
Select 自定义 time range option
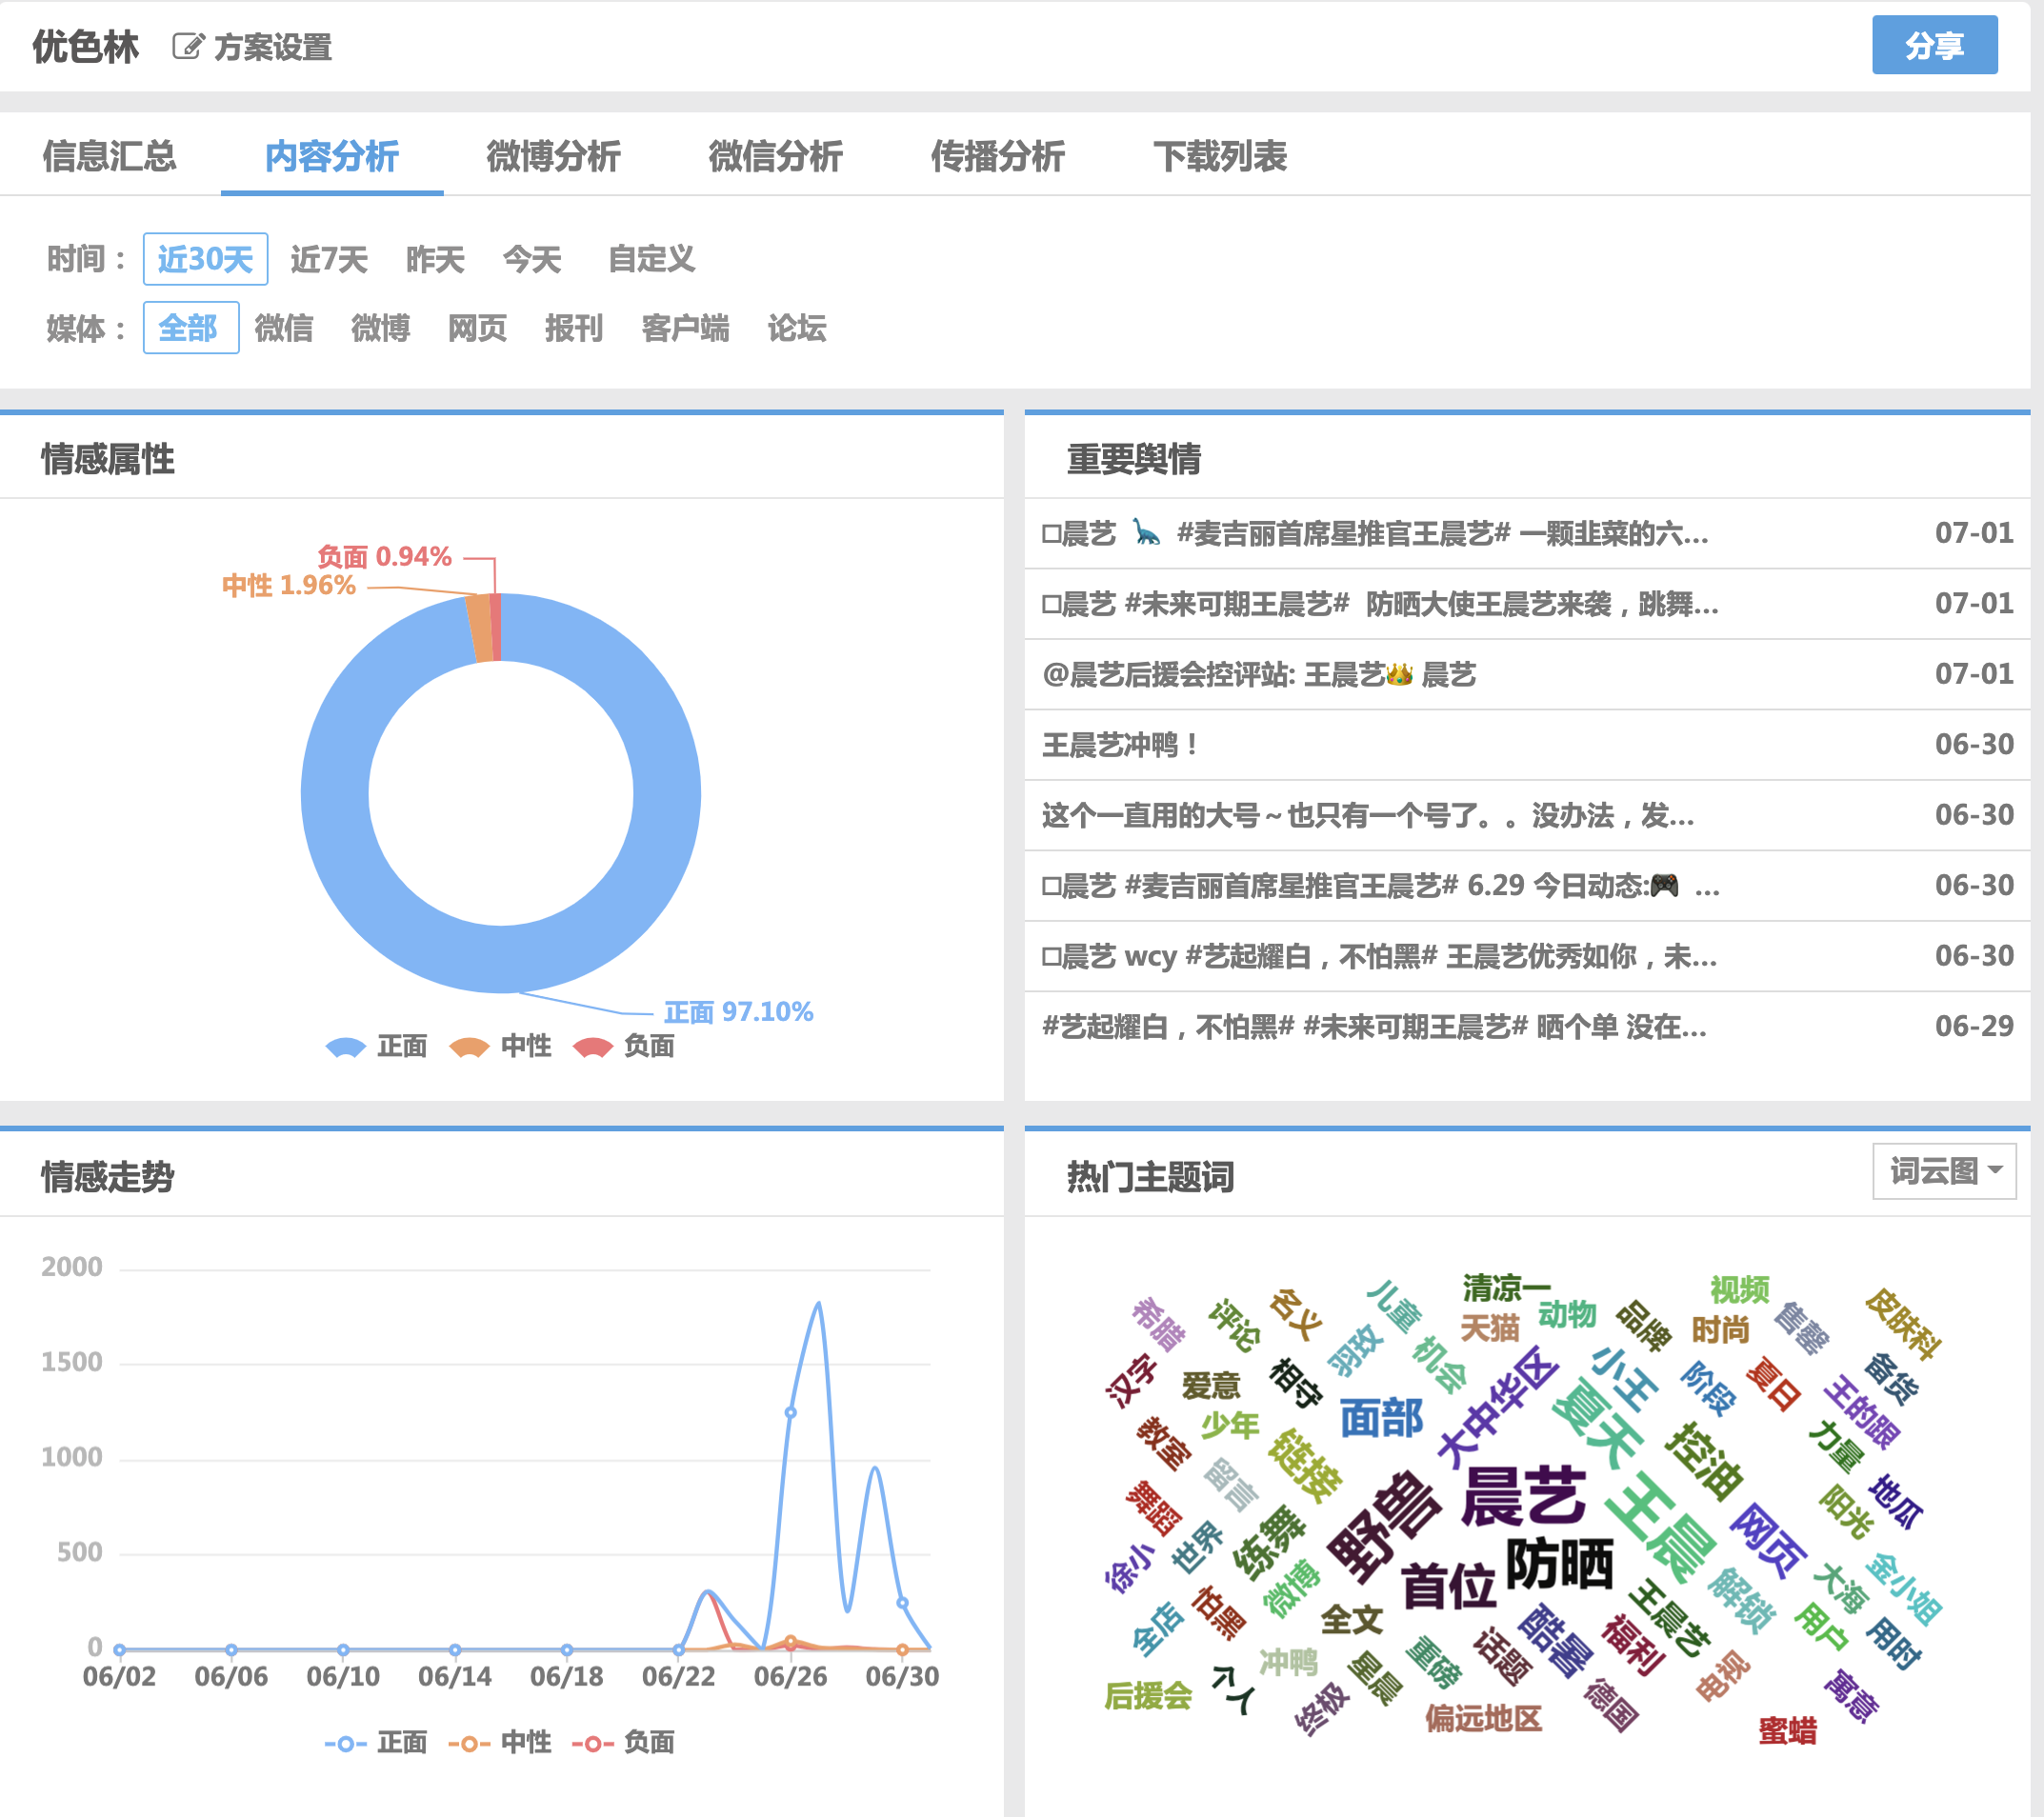point(651,259)
